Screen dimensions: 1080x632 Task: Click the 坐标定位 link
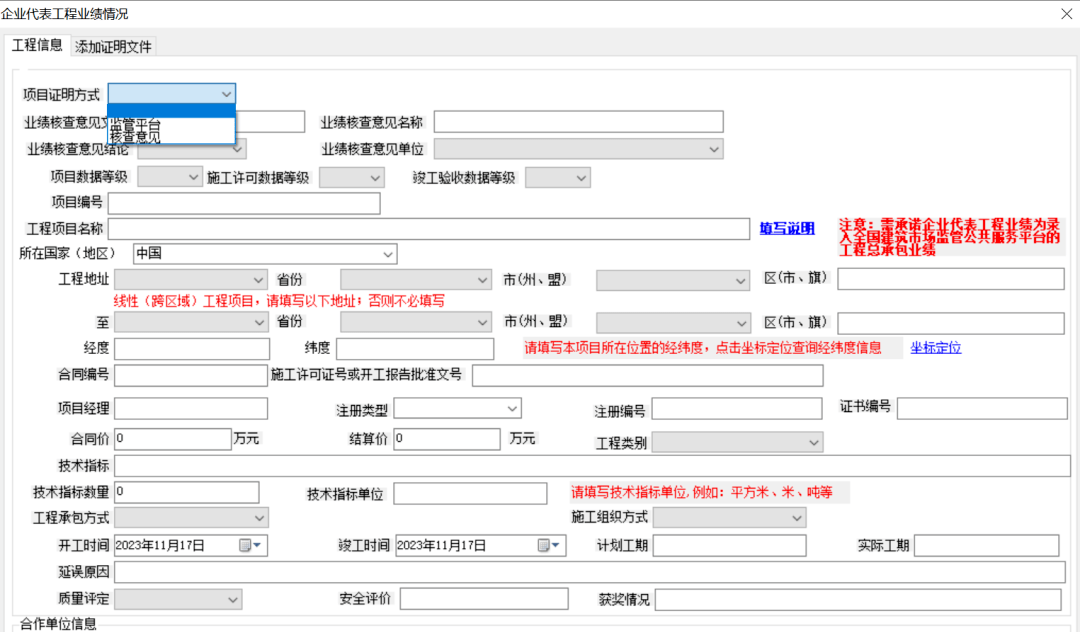(x=934, y=348)
